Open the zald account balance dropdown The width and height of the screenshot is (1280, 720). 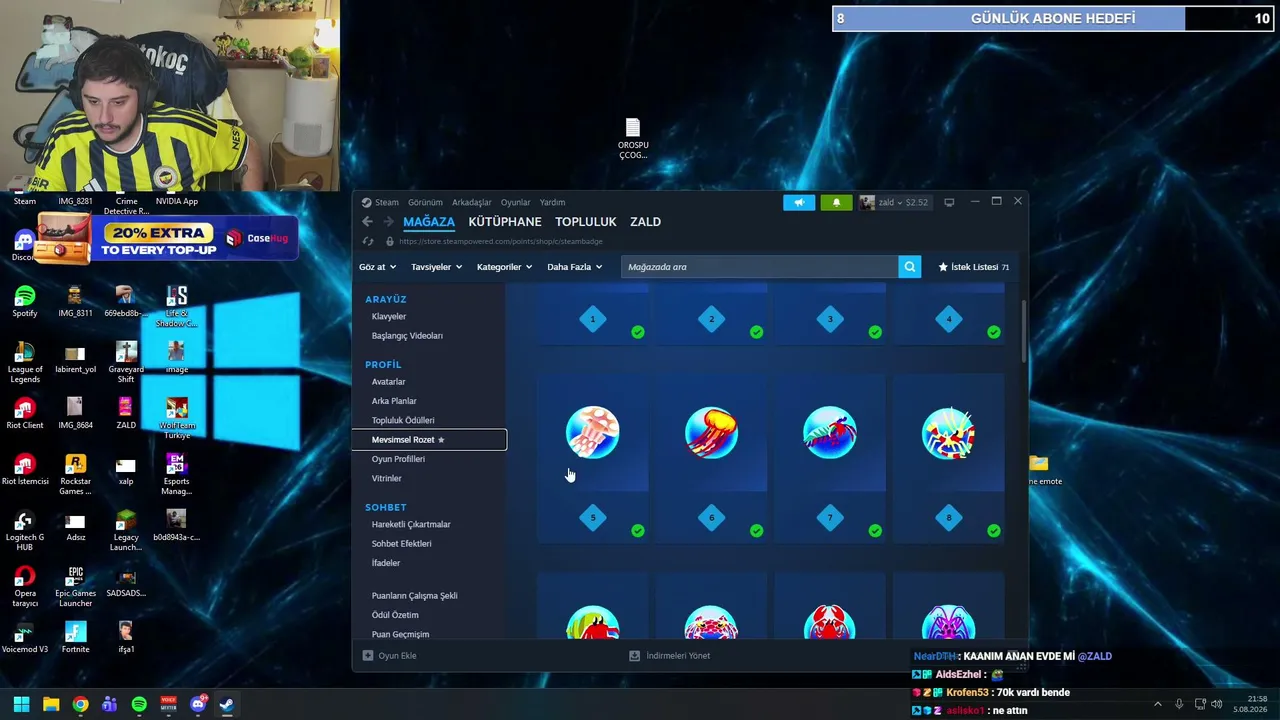(895, 202)
